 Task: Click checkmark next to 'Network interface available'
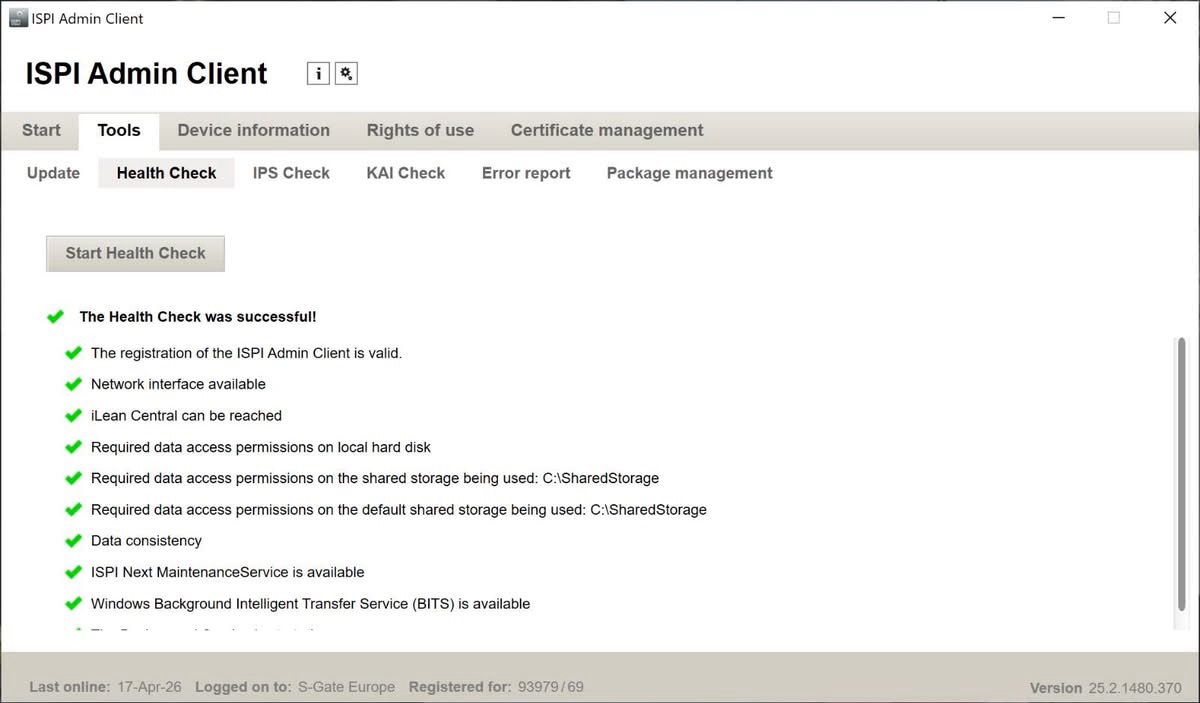point(73,384)
